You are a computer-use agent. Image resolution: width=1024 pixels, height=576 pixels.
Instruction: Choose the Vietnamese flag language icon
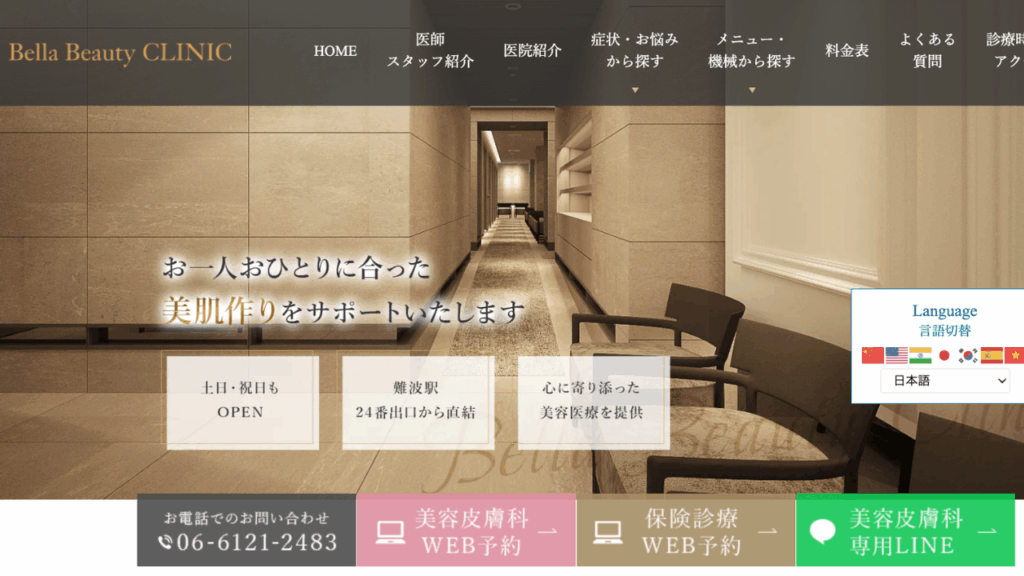(1014, 355)
